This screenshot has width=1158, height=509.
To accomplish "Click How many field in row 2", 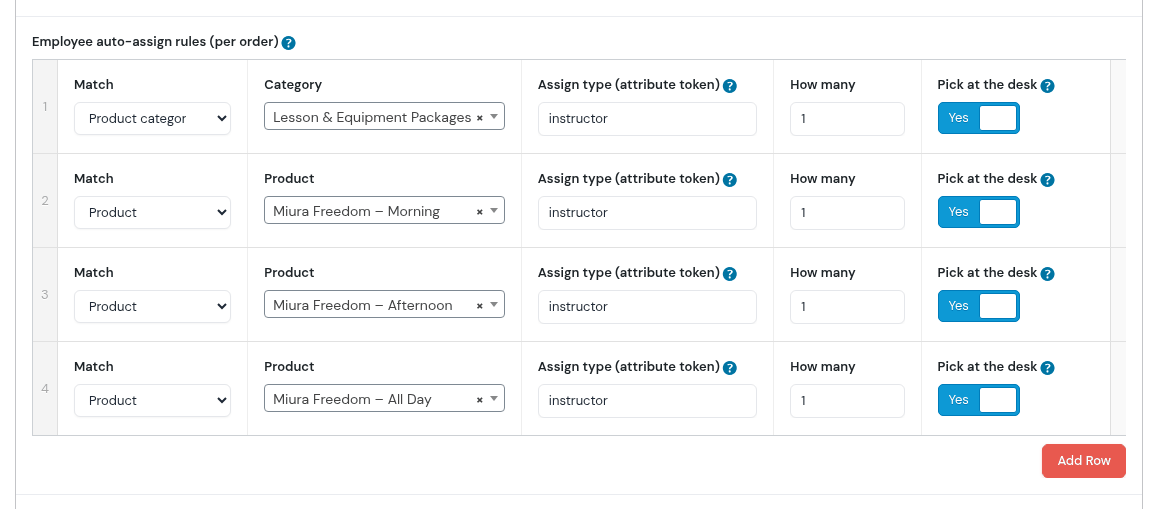I will (847, 213).
